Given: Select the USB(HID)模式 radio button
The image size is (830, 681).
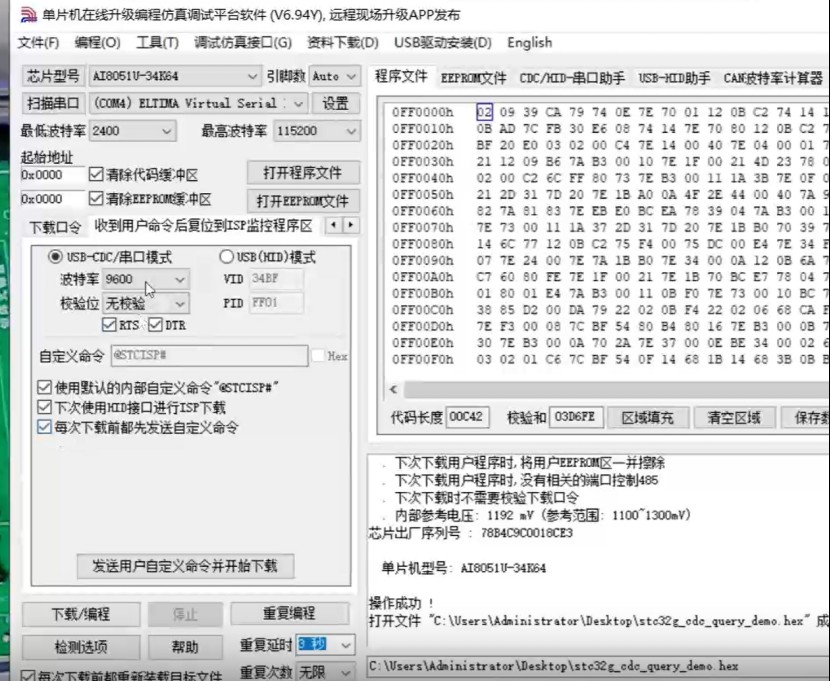Looking at the screenshot, I should (227, 257).
